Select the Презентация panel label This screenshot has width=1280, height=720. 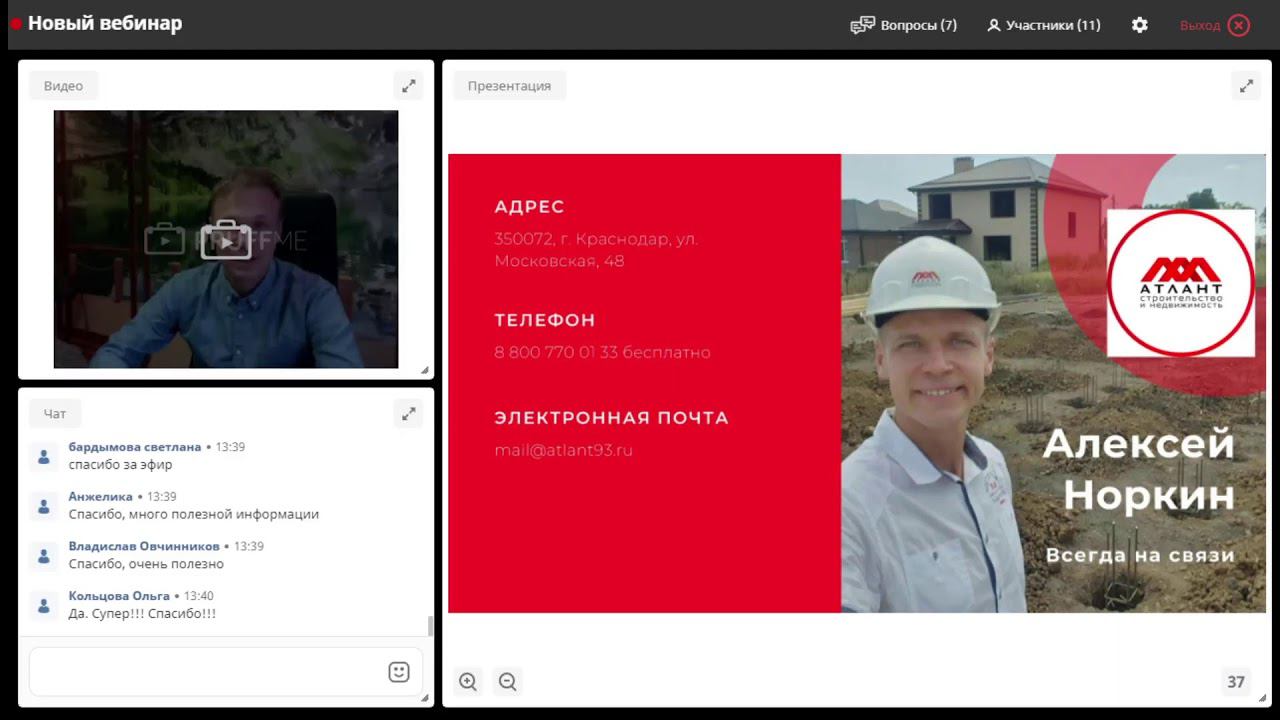pyautogui.click(x=509, y=86)
